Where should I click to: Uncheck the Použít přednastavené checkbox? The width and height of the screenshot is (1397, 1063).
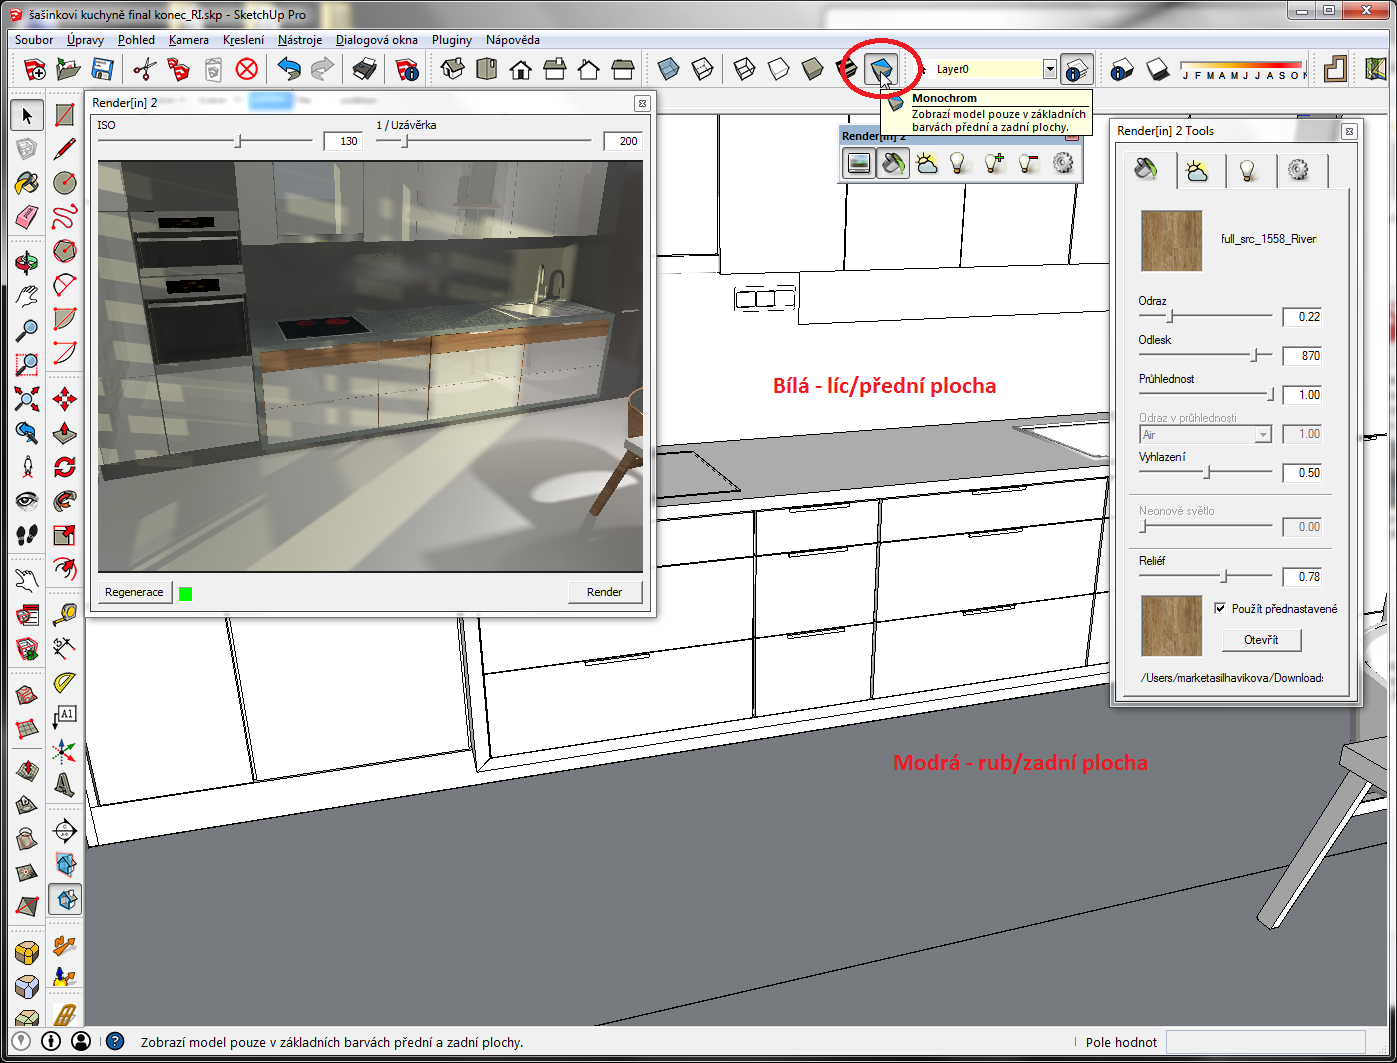point(1220,608)
